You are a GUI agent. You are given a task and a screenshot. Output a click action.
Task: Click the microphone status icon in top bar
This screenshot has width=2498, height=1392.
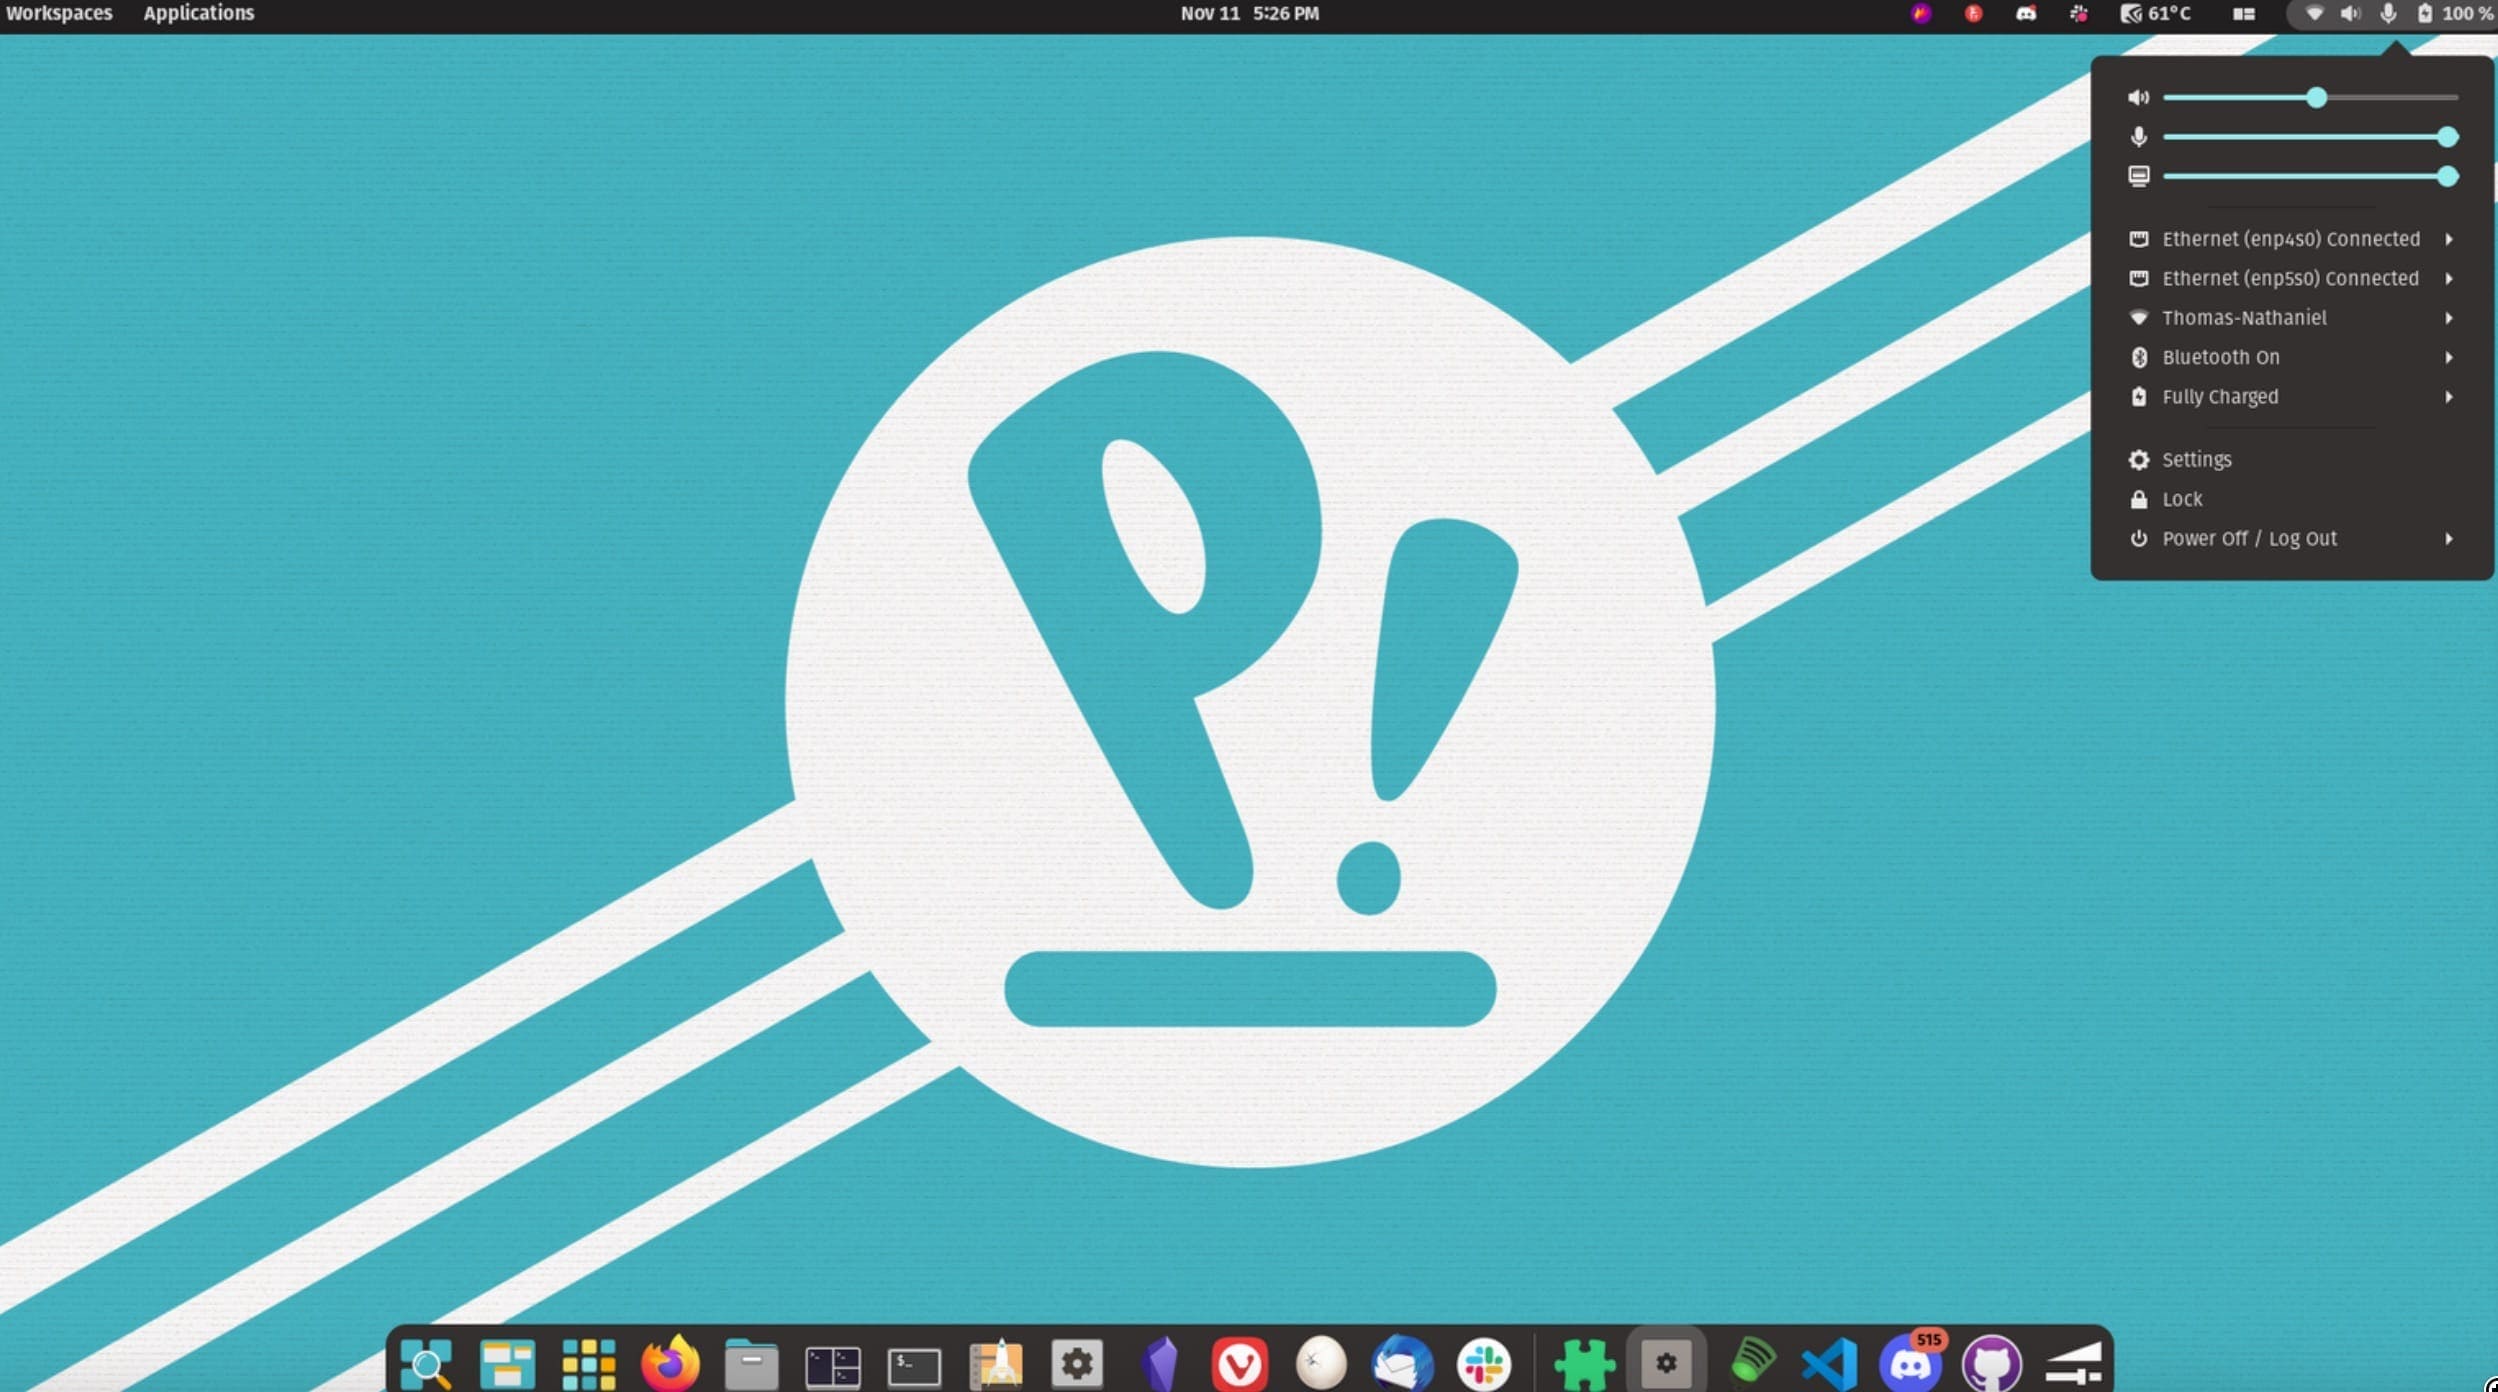click(2388, 14)
